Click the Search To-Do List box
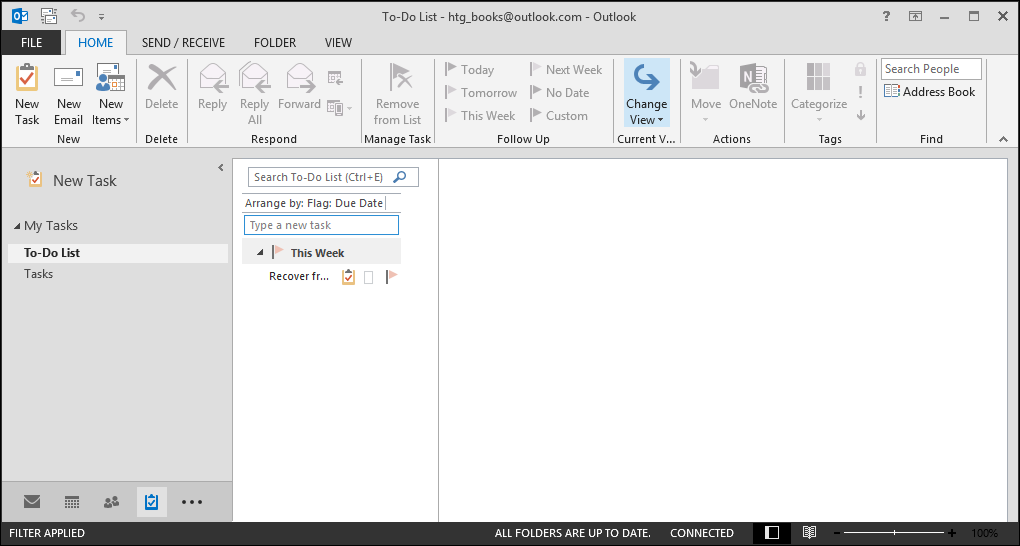This screenshot has height=546, width=1020. coord(319,177)
